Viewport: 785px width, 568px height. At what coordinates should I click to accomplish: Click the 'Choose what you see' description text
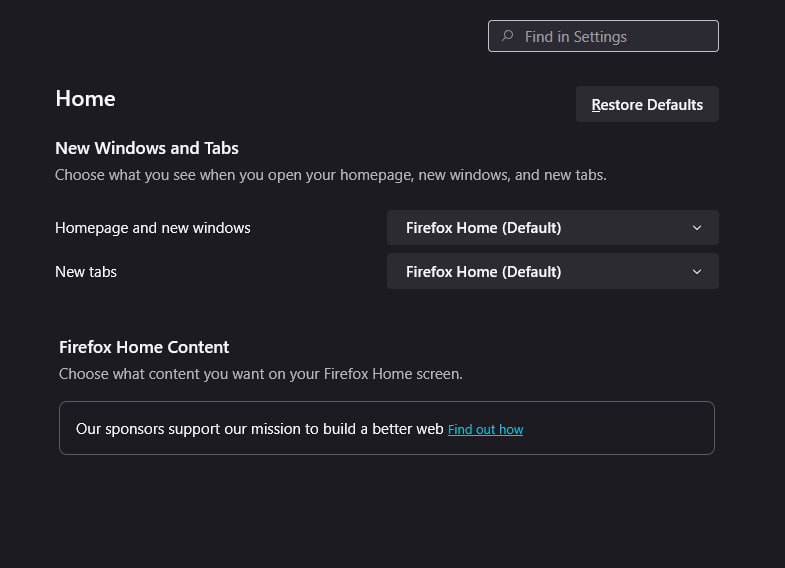(x=330, y=175)
